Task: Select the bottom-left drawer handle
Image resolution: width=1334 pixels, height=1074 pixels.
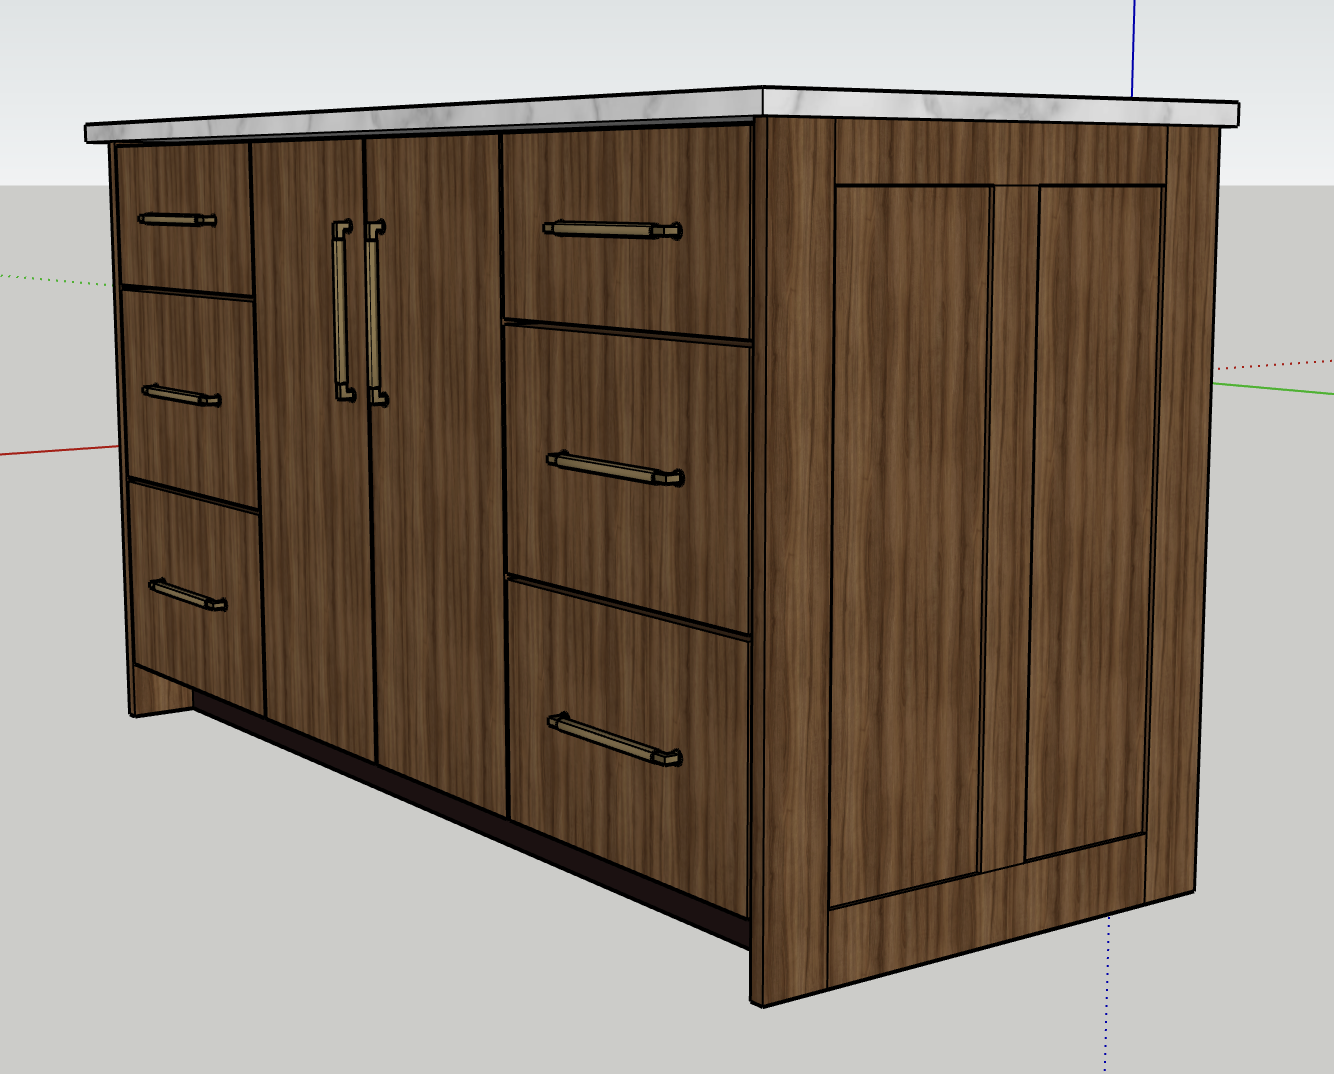Action: point(186,593)
